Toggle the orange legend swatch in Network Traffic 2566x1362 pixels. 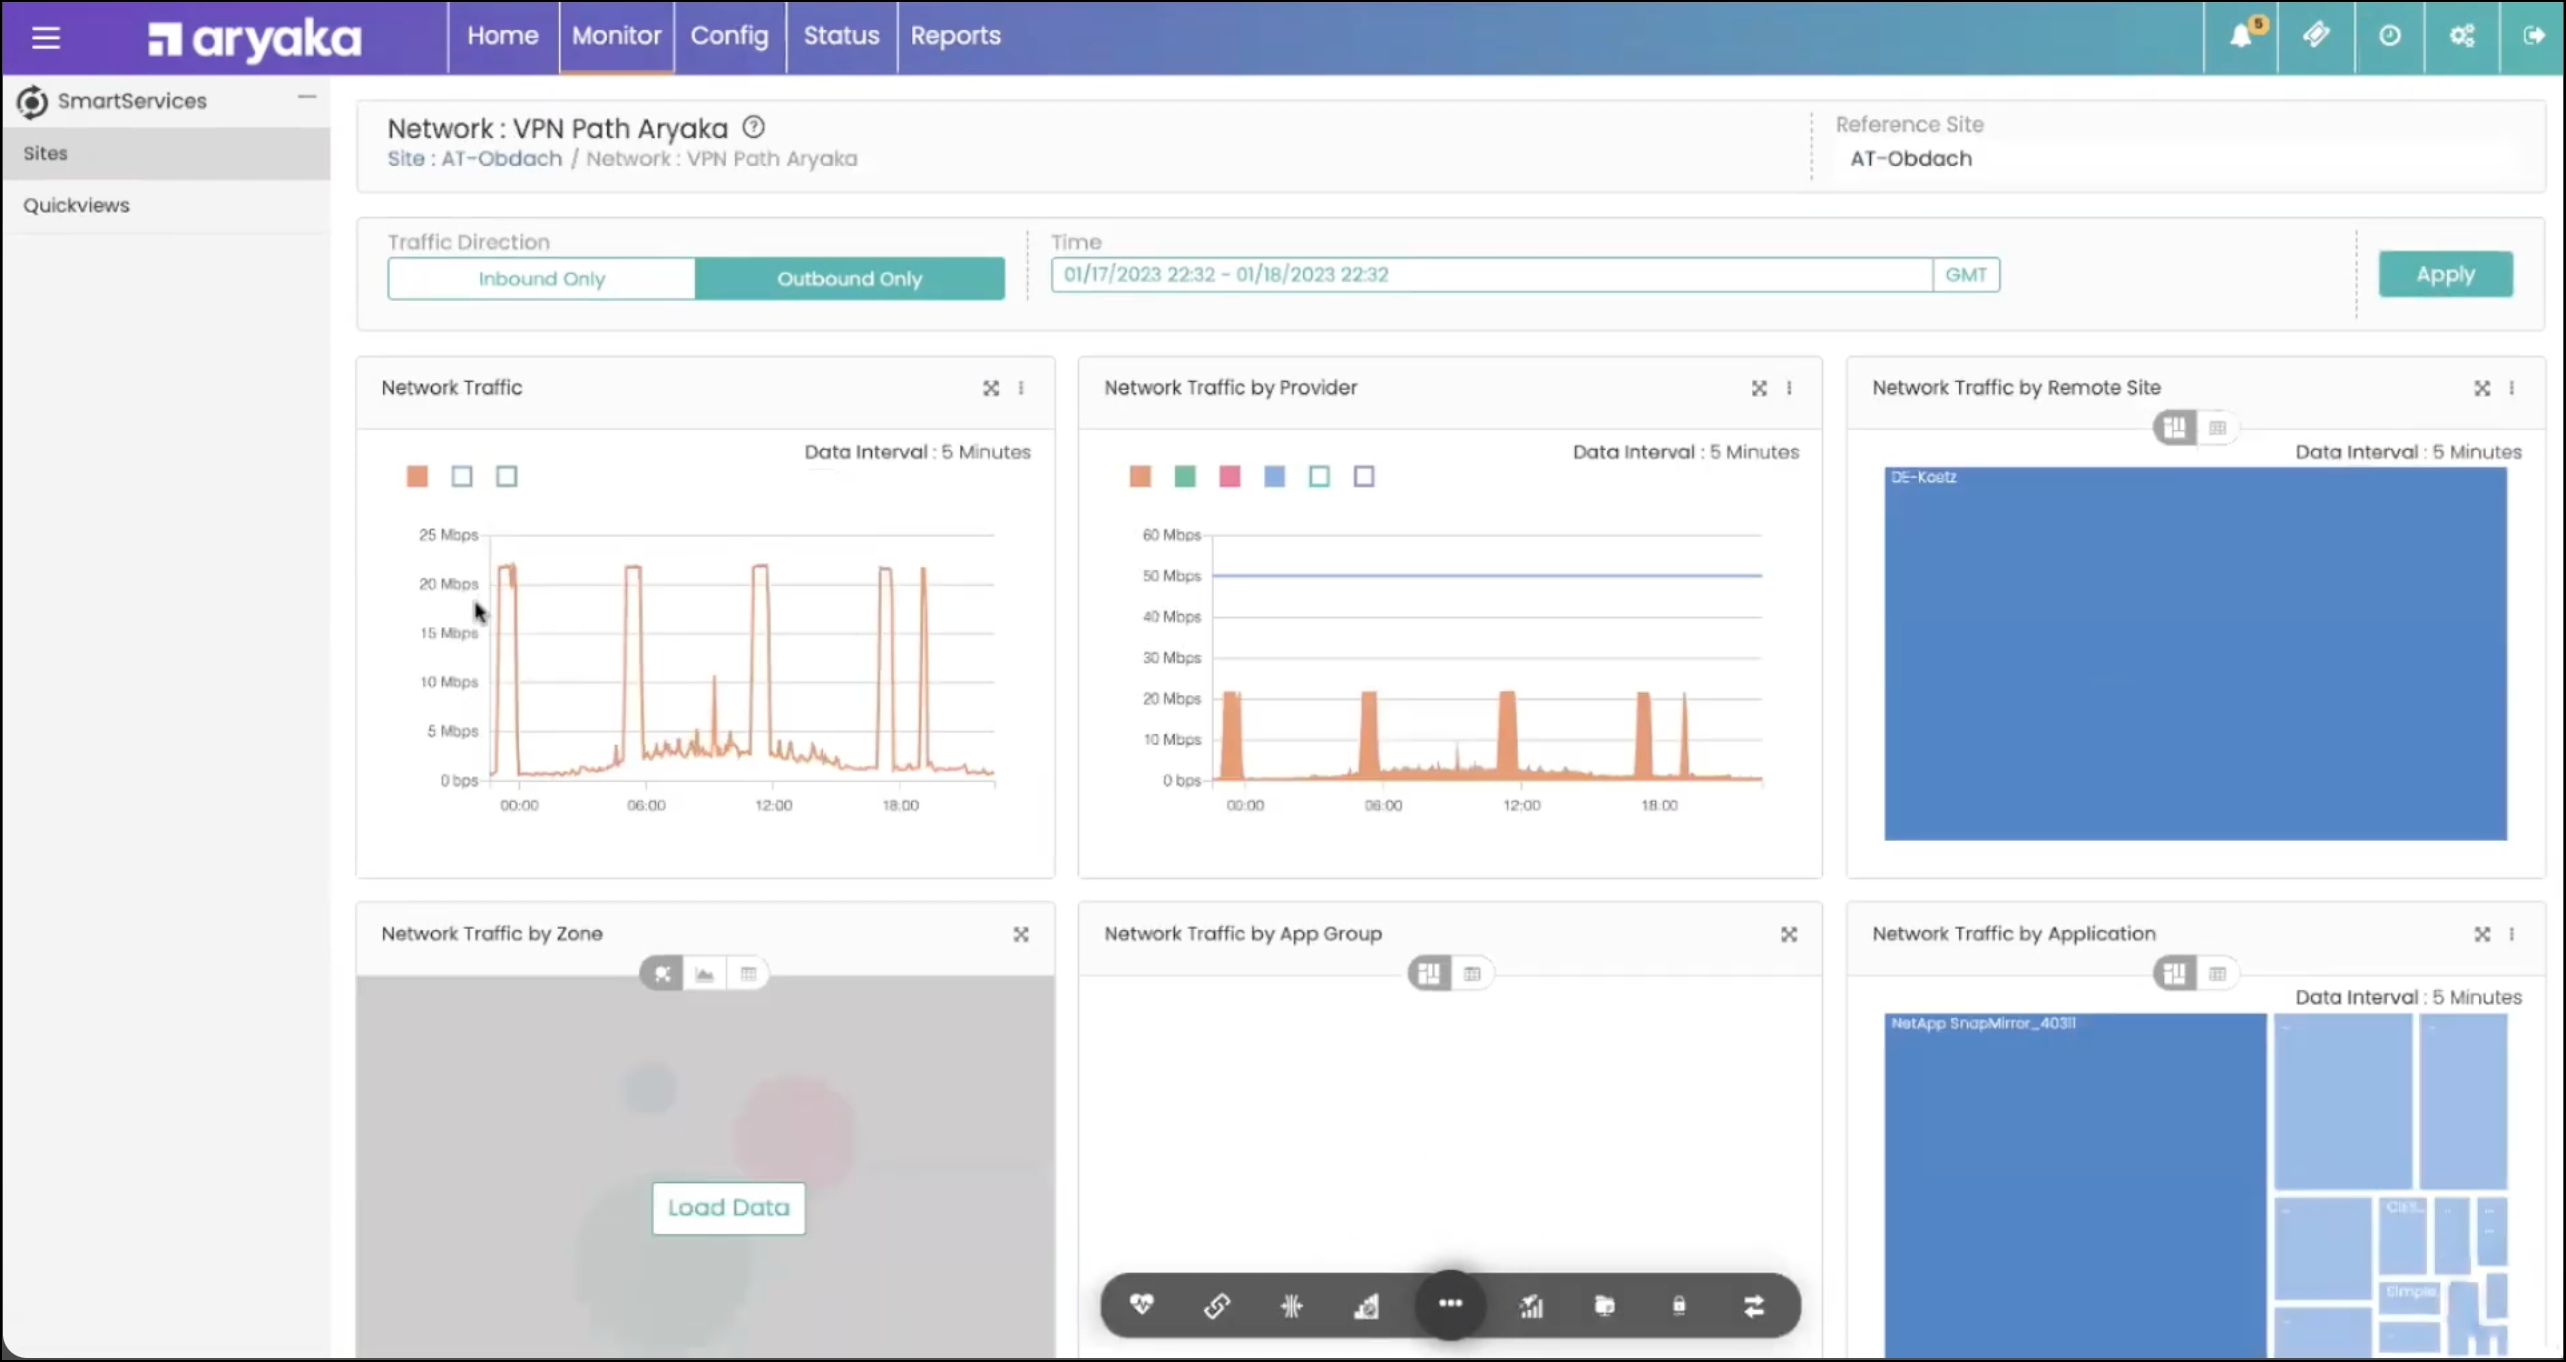coord(417,477)
